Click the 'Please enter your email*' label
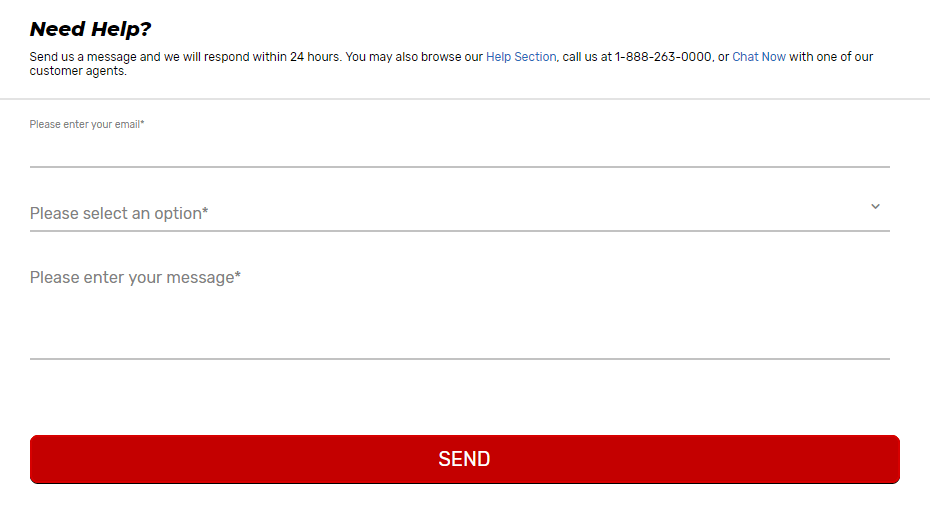The width and height of the screenshot is (930, 514). [x=87, y=124]
